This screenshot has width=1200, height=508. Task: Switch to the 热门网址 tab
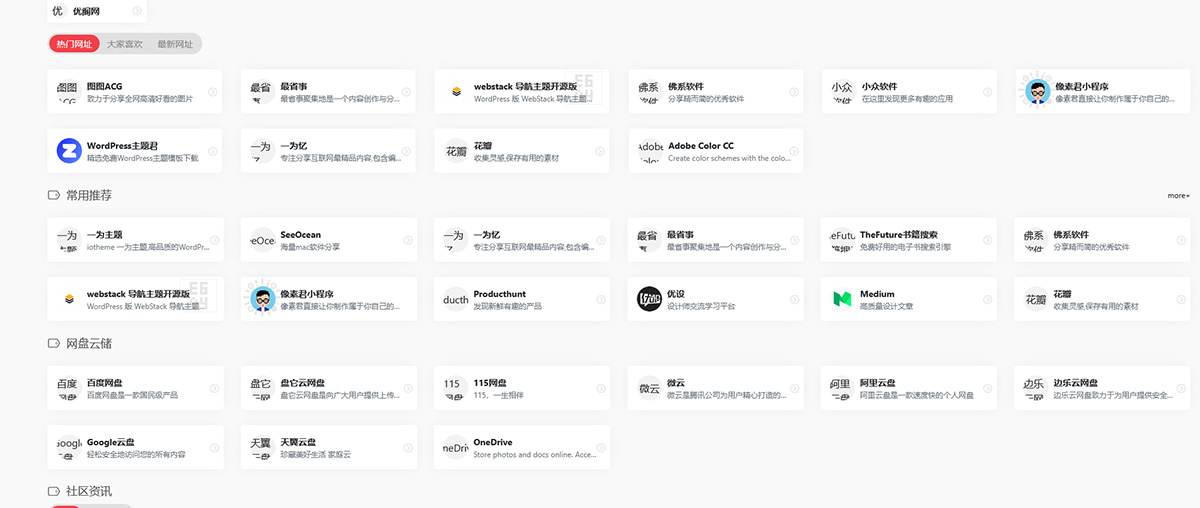[74, 44]
